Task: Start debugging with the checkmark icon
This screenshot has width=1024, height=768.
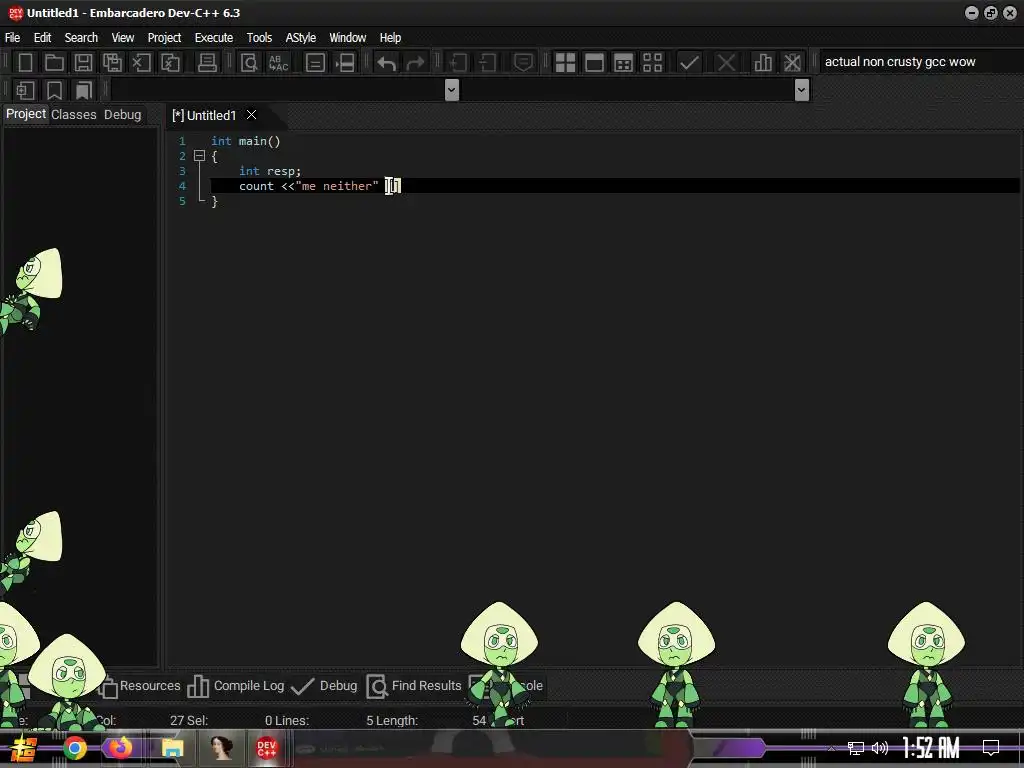Action: (689, 63)
